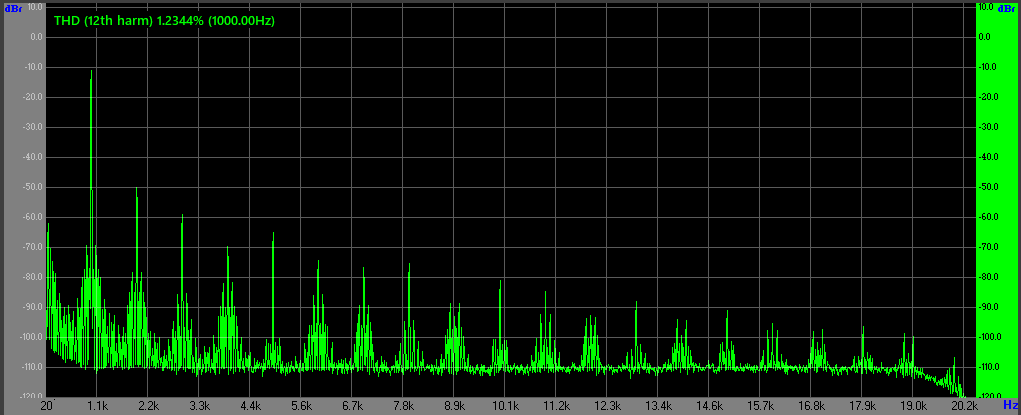Click the dBr unit label at top-left

click(x=11, y=7)
